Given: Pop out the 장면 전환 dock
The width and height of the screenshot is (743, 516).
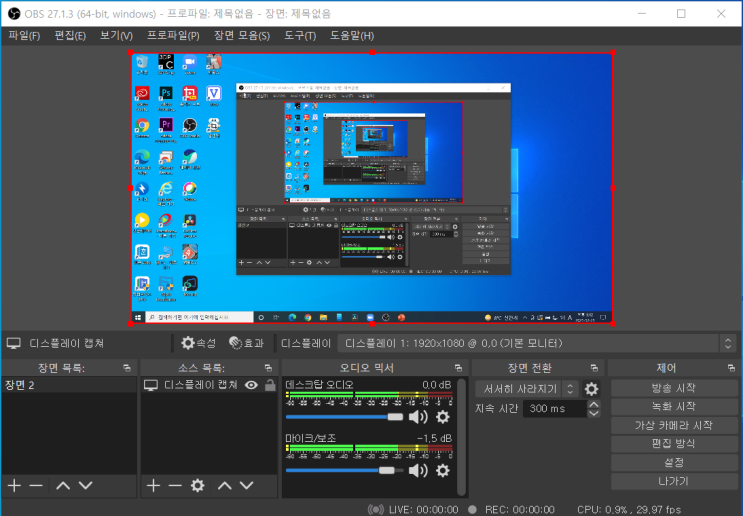Looking at the screenshot, I should [594, 368].
